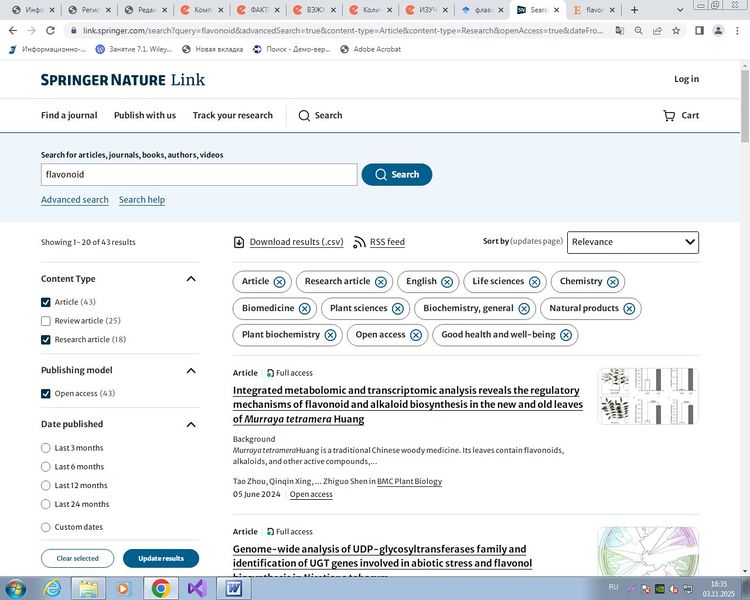Open the Relevance sort dropdown
Screen dimensions: 750x600
[632, 242]
